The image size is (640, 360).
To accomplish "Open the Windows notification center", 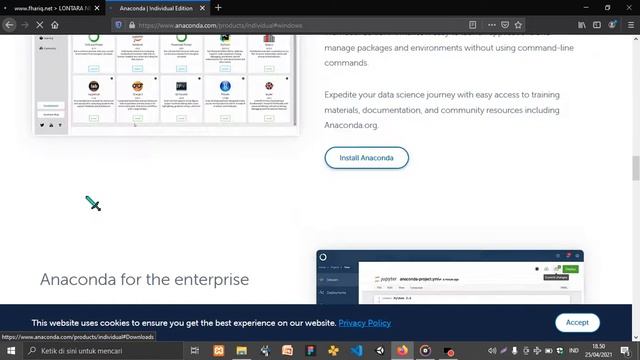I will 625,351.
